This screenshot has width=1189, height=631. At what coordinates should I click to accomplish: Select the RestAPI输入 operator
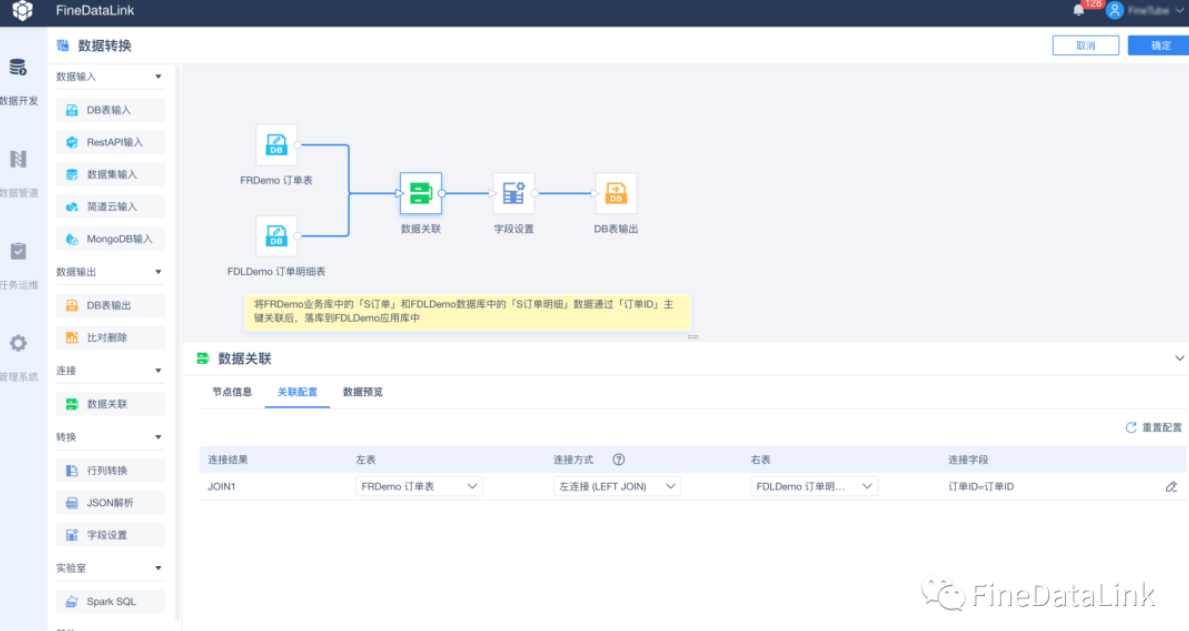point(110,142)
